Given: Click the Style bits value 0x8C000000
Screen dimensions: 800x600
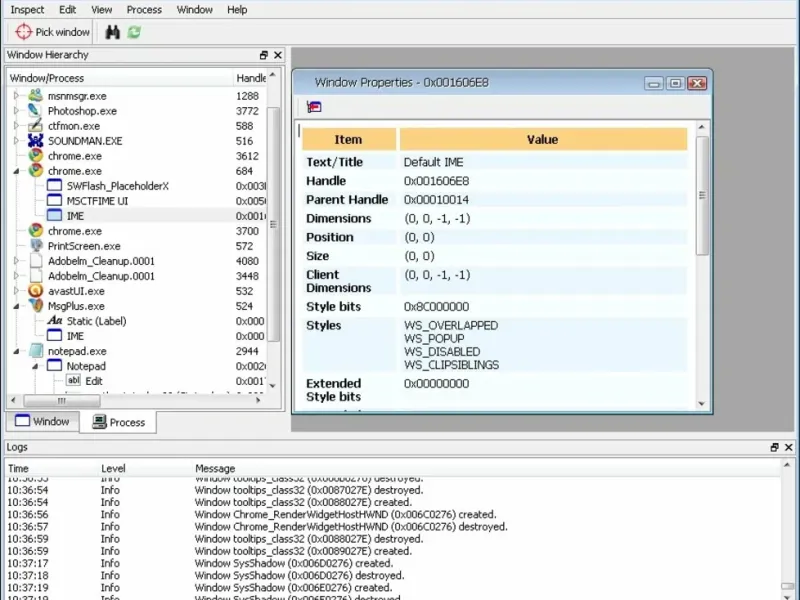Looking at the screenshot, I should (x=436, y=307).
